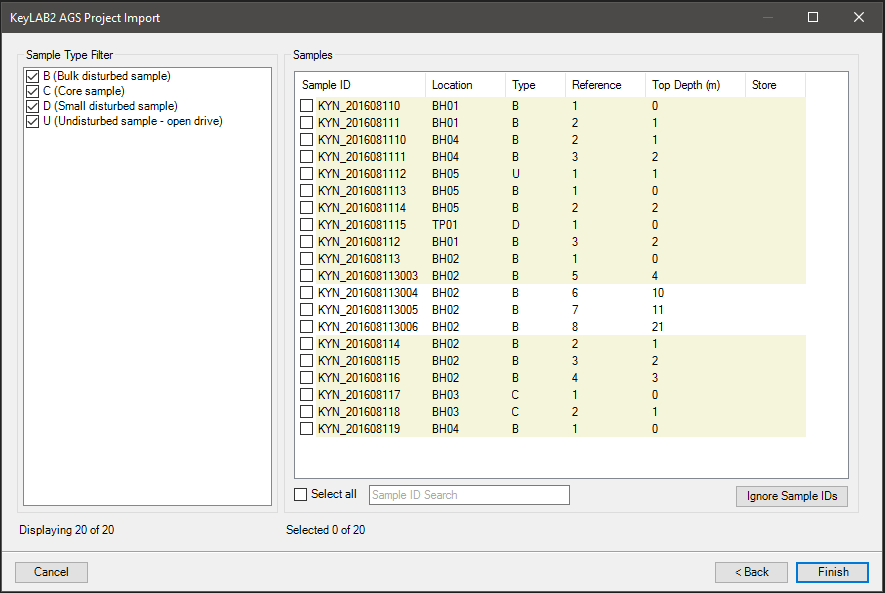Click inside the Sample ID Search field
Viewport: 885px width, 593px height.
coord(468,494)
